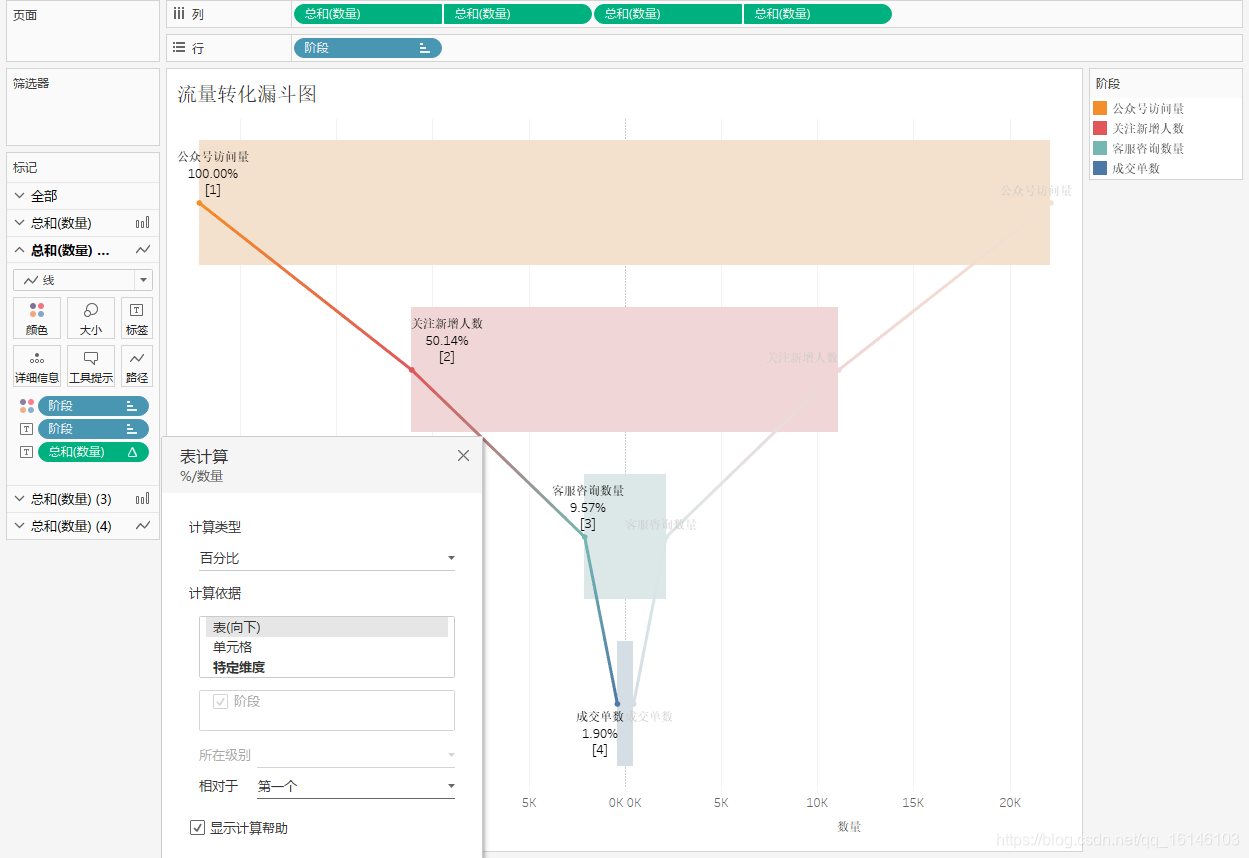Click the Color (颜色) marks card button

(x=37, y=318)
